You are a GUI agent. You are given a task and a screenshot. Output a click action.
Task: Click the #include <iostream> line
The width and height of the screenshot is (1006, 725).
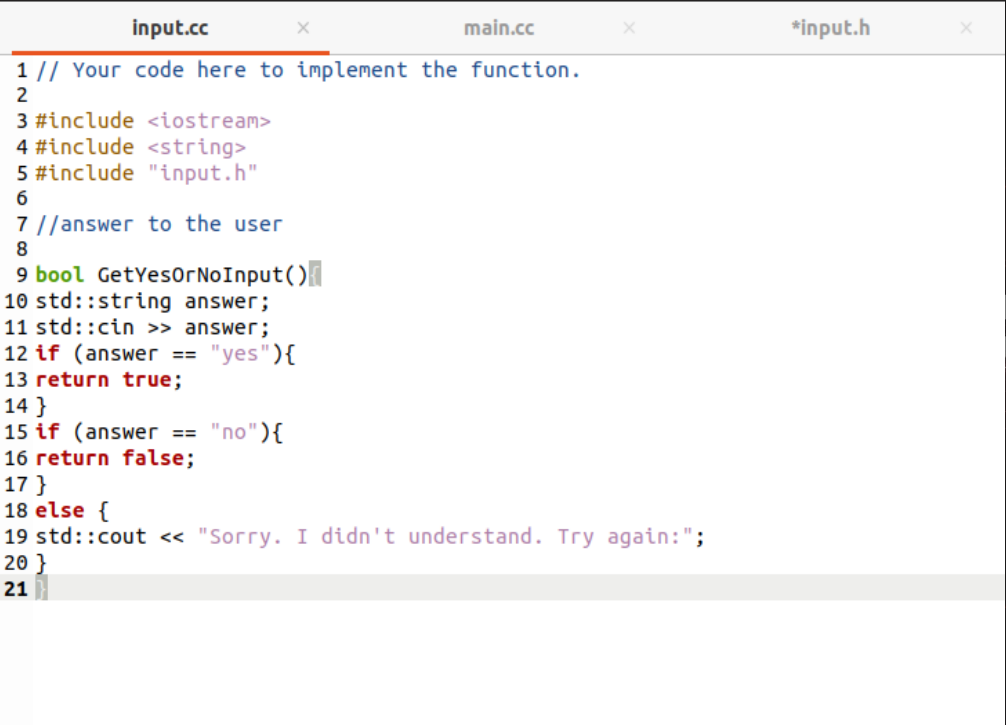pos(150,120)
